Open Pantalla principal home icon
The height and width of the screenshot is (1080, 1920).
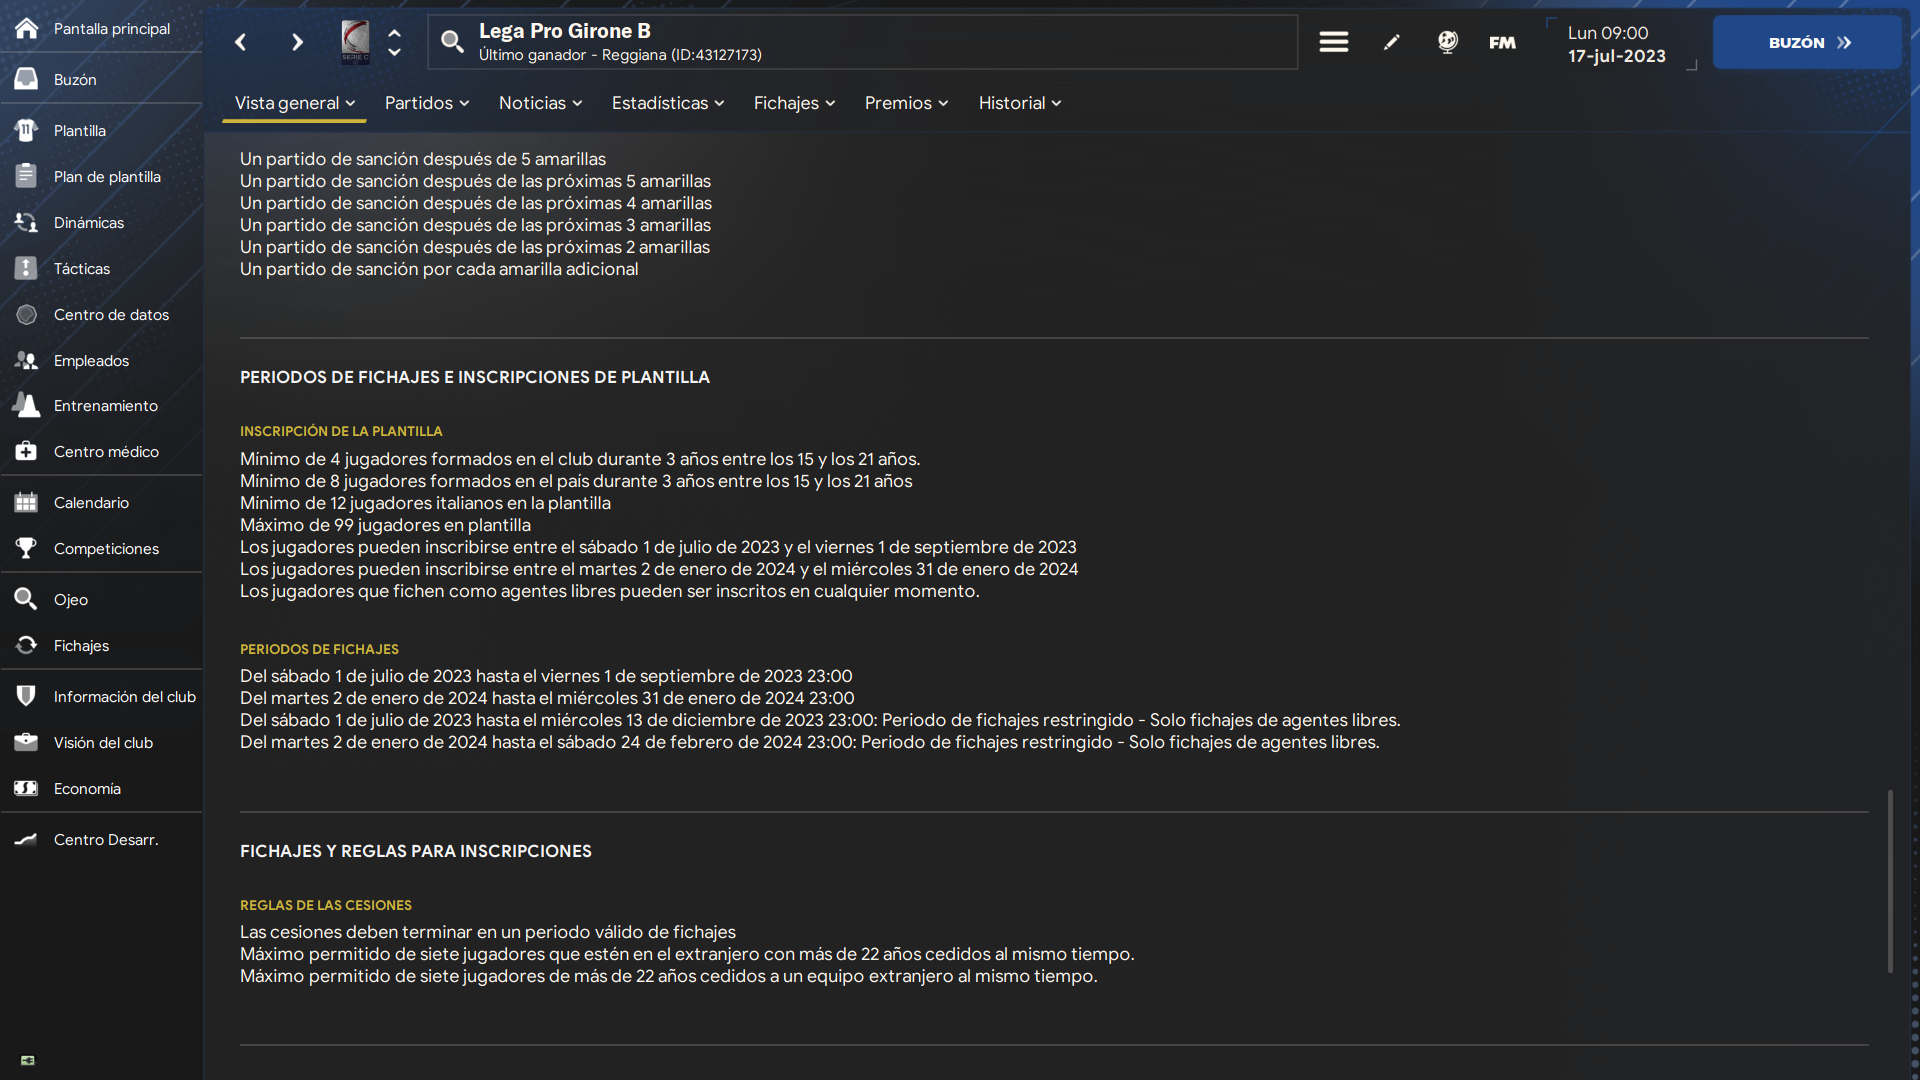click(27, 28)
